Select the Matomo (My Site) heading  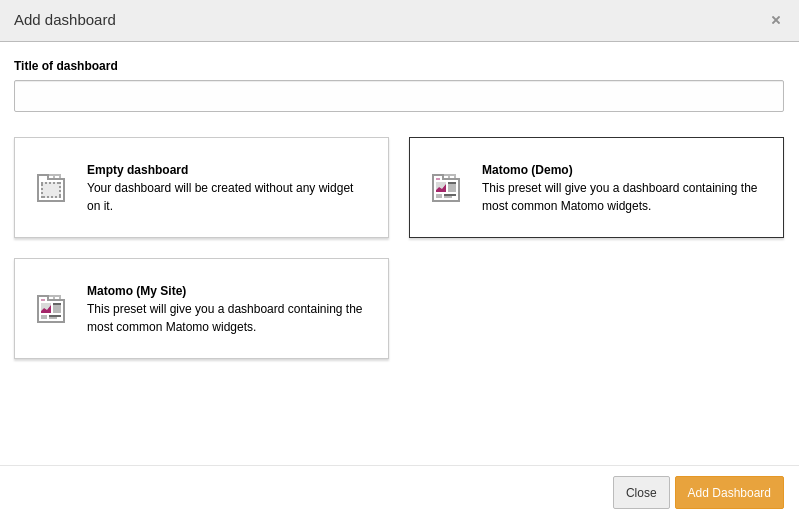click(136, 291)
